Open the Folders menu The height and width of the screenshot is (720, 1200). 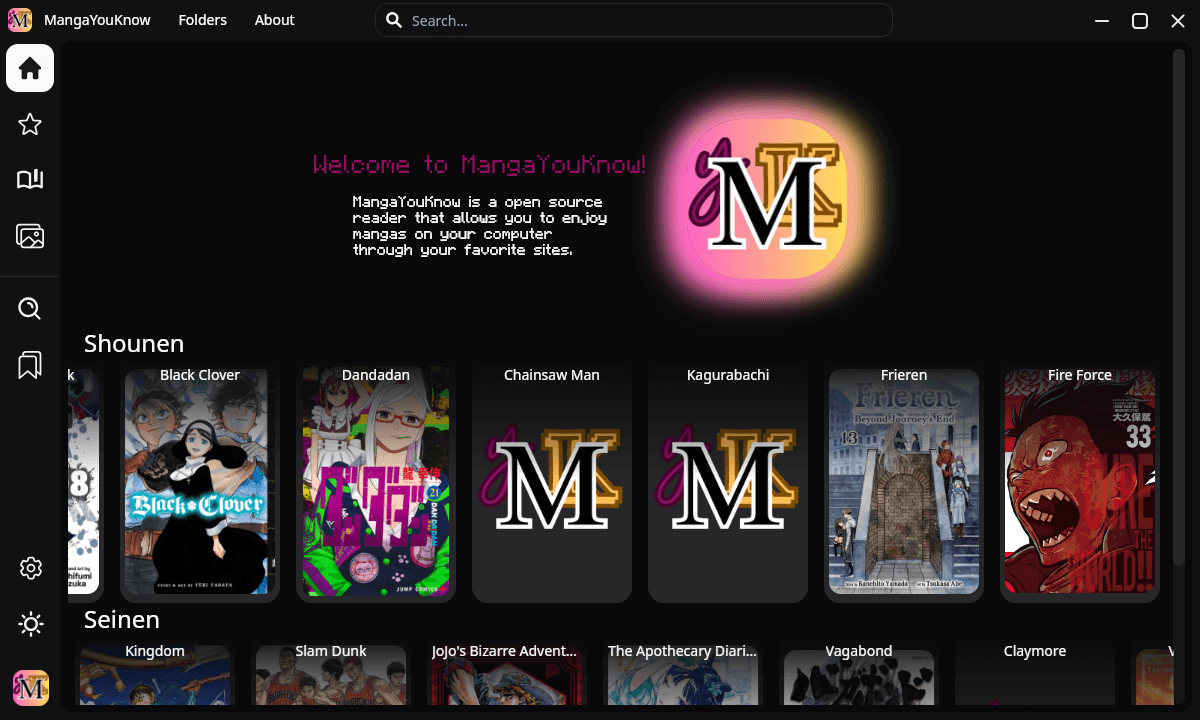point(202,20)
